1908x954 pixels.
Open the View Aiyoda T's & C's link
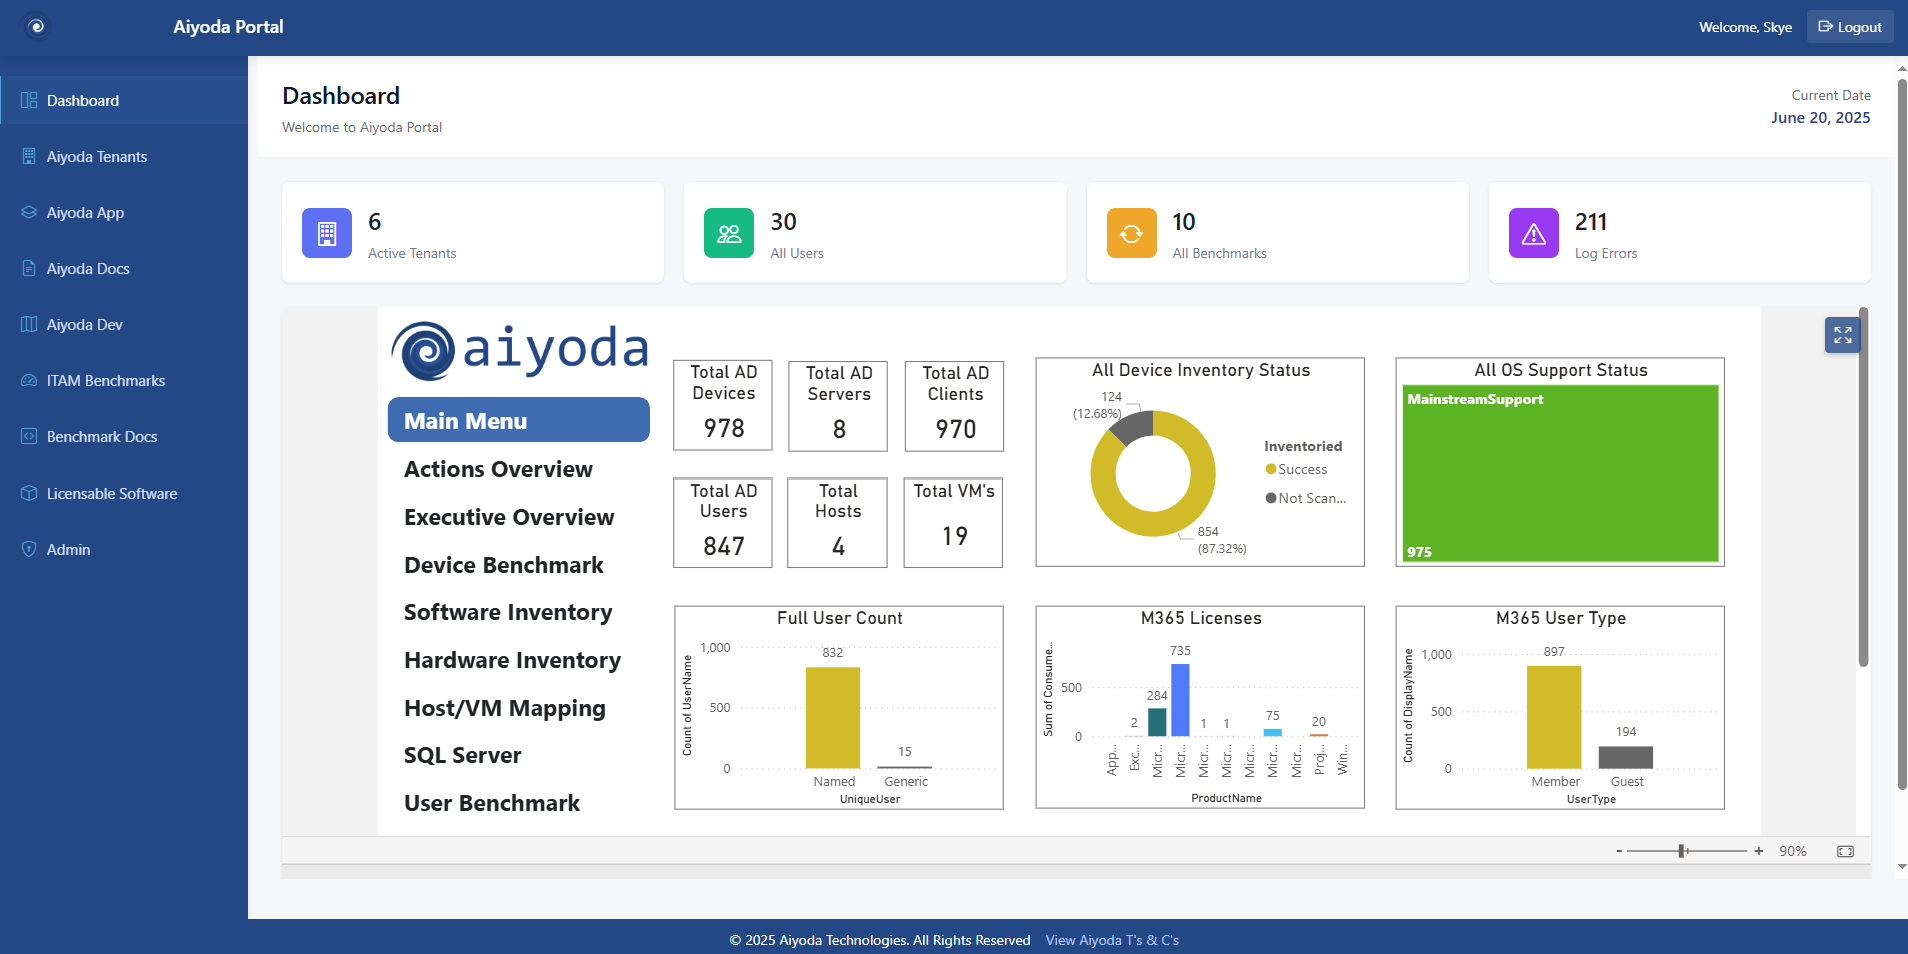[1111, 940]
